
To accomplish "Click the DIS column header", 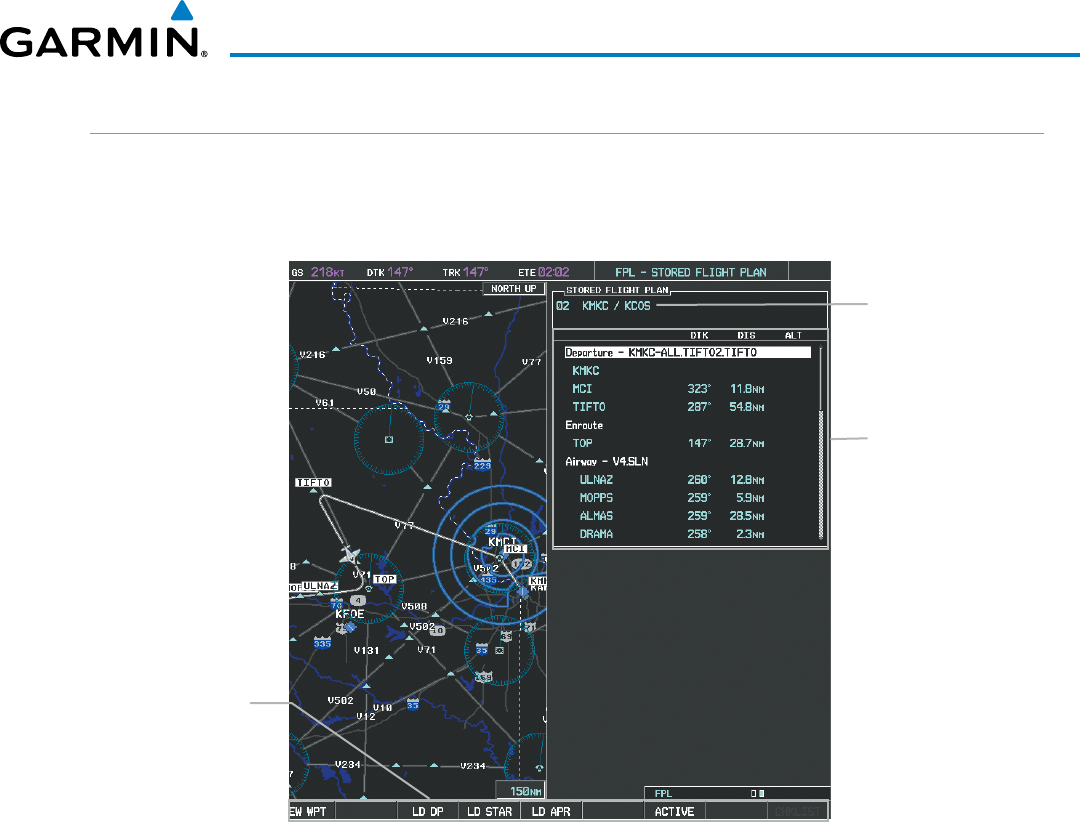I will 747,336.
